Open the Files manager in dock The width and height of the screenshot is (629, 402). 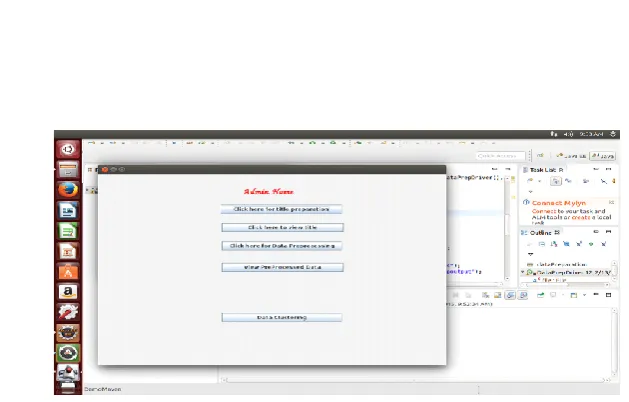[68, 170]
